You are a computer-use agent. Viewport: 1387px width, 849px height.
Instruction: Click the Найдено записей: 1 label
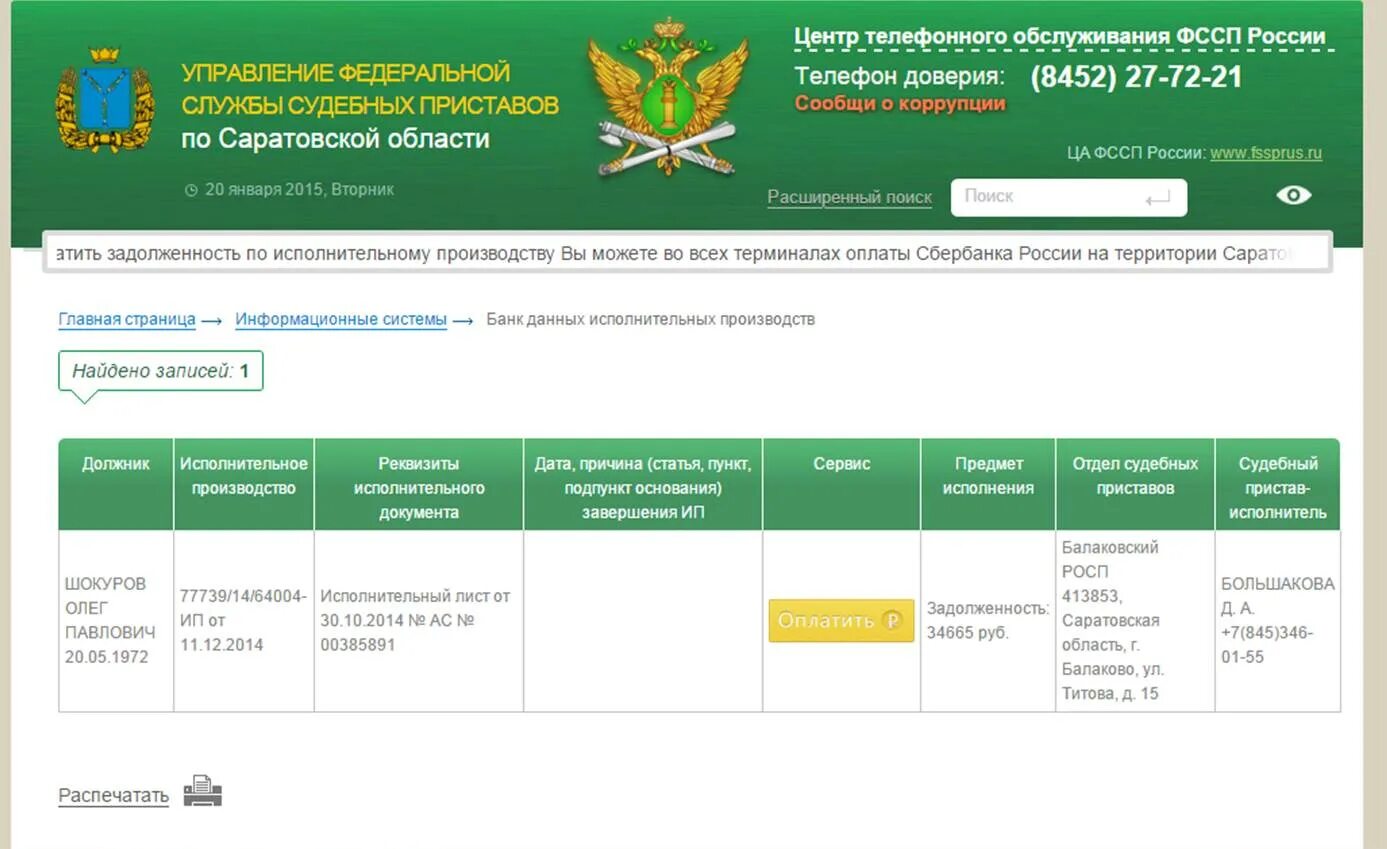pyautogui.click(x=161, y=371)
